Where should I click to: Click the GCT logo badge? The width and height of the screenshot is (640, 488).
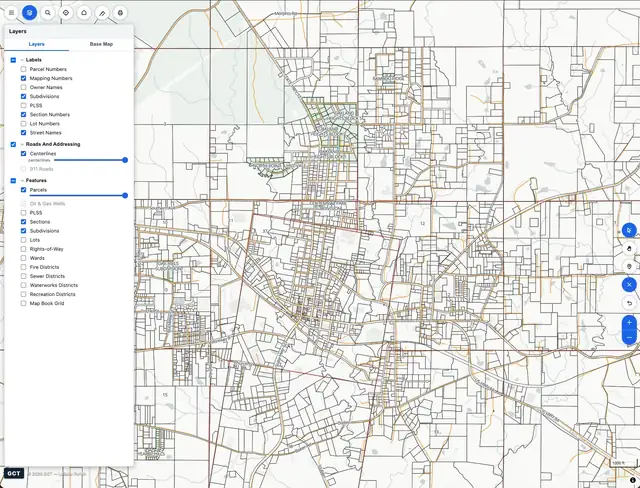point(14,473)
